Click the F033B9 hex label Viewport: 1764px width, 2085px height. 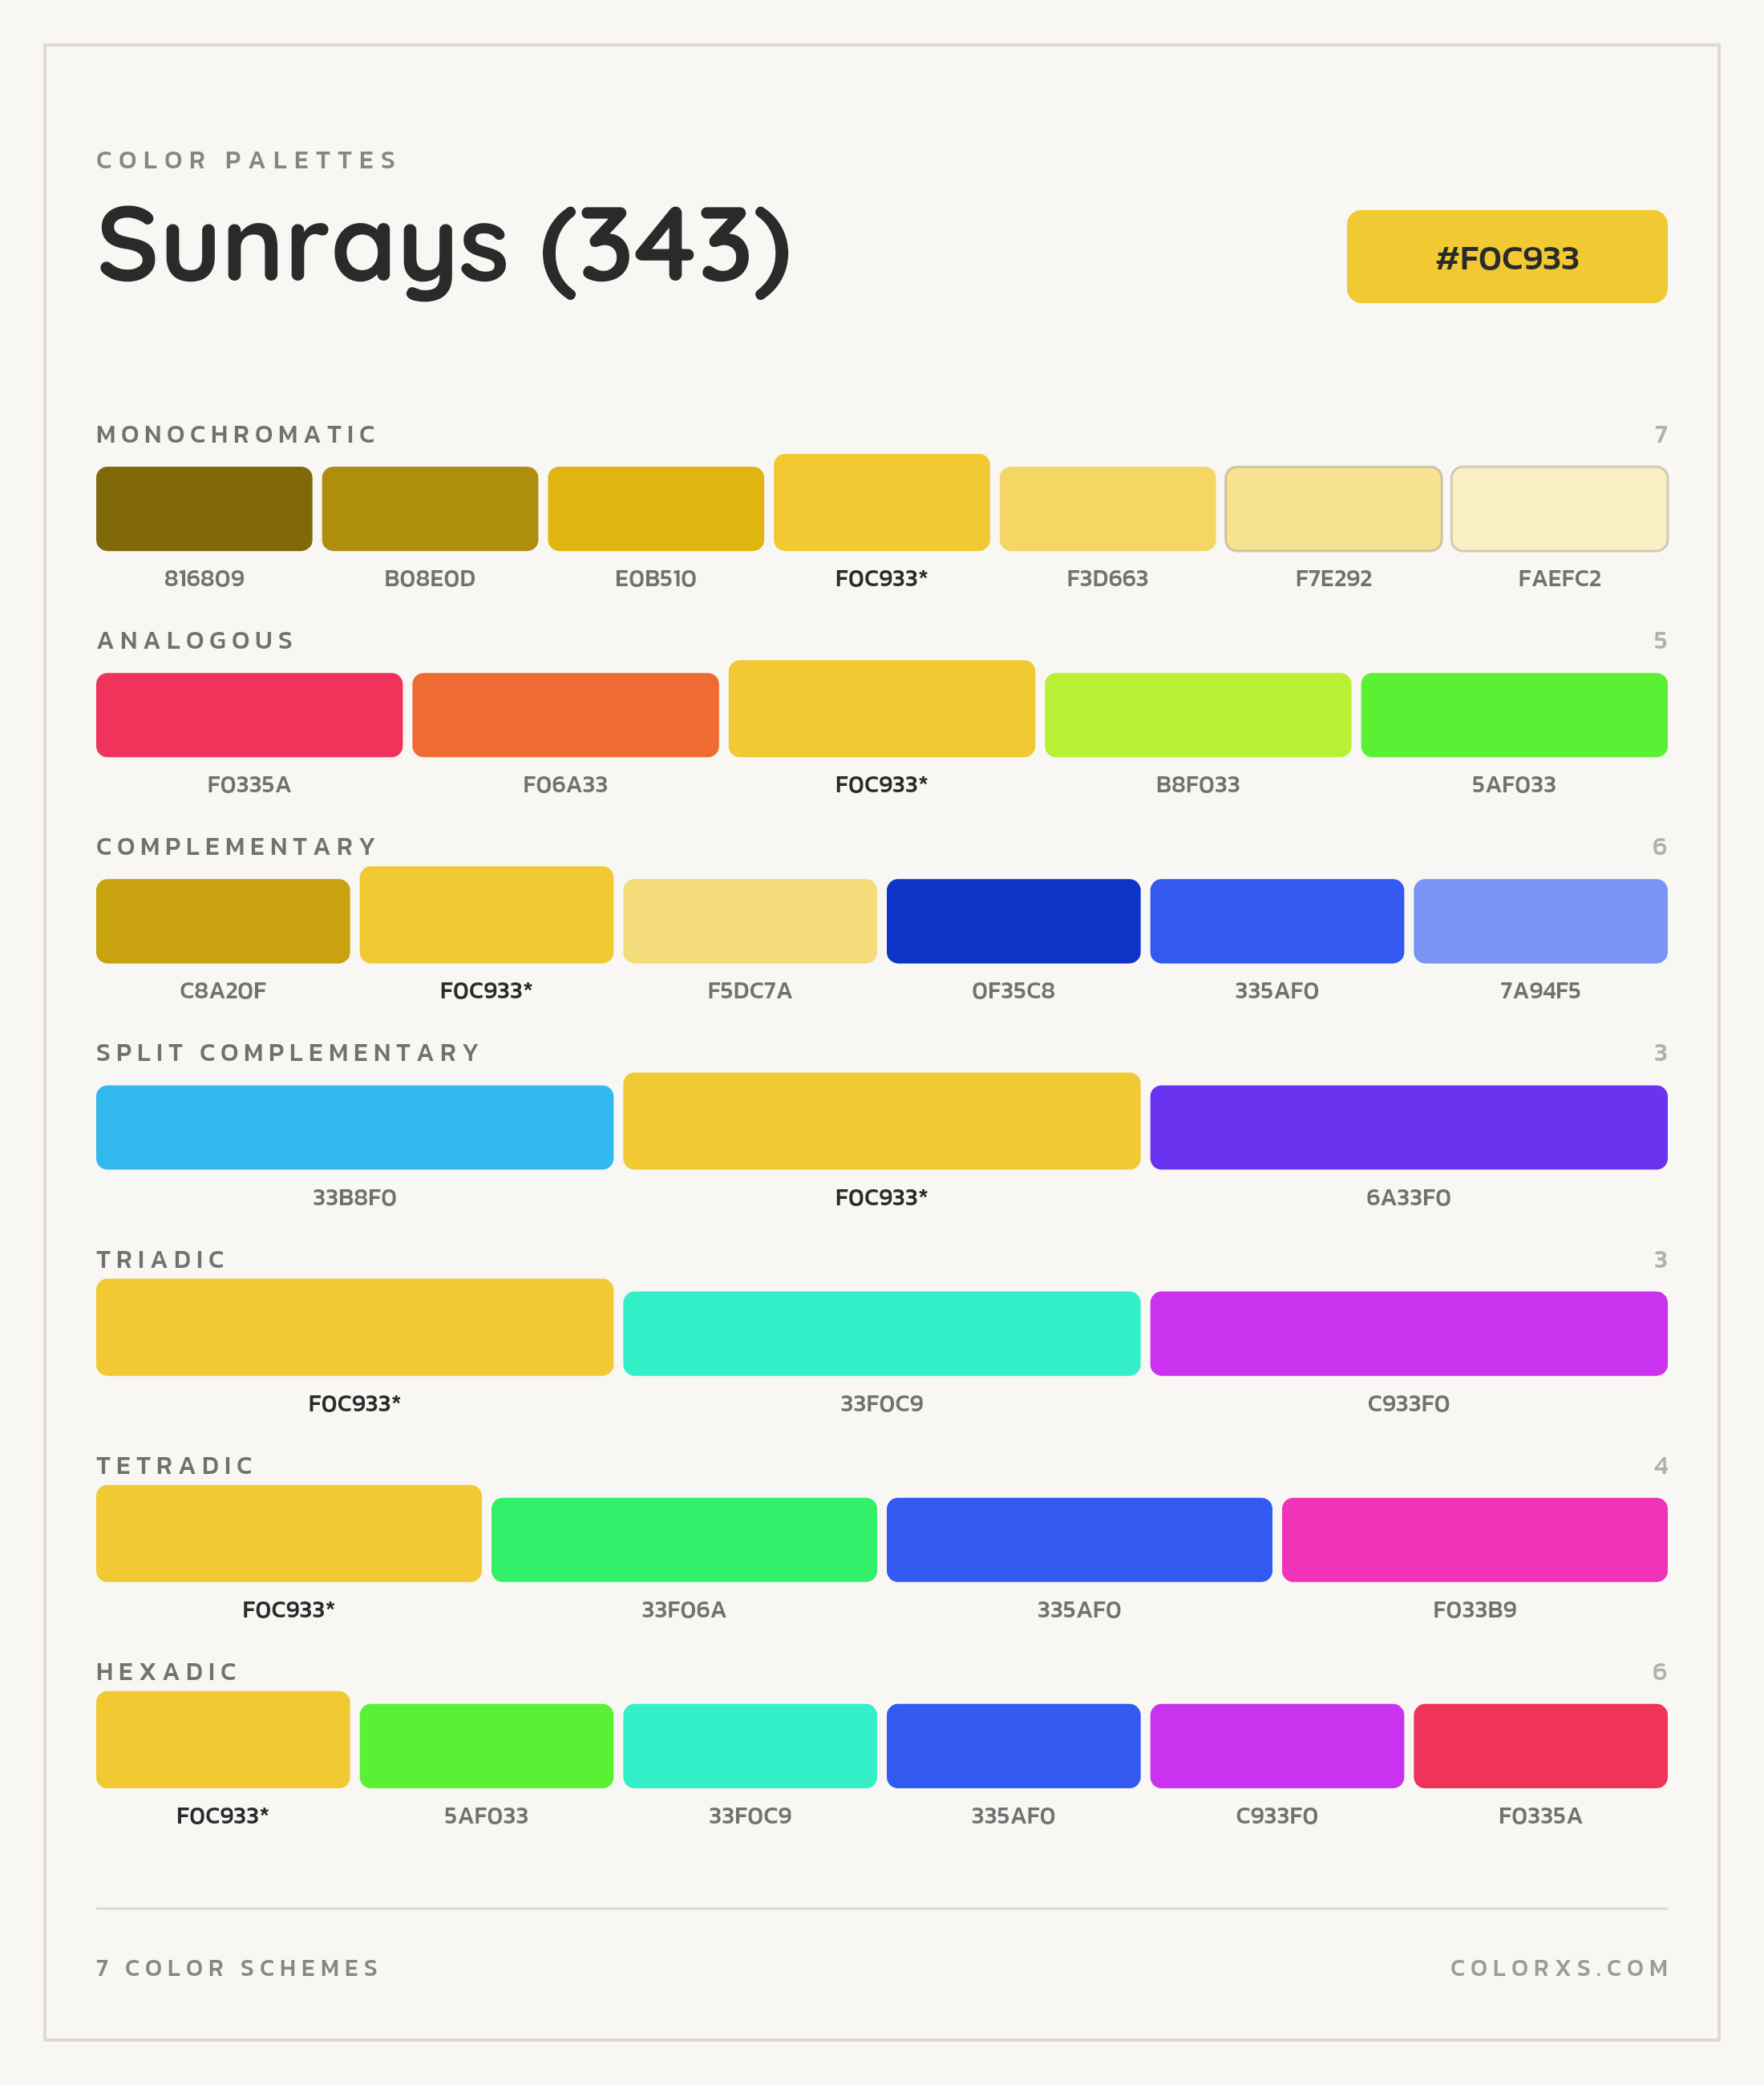(x=1474, y=1610)
